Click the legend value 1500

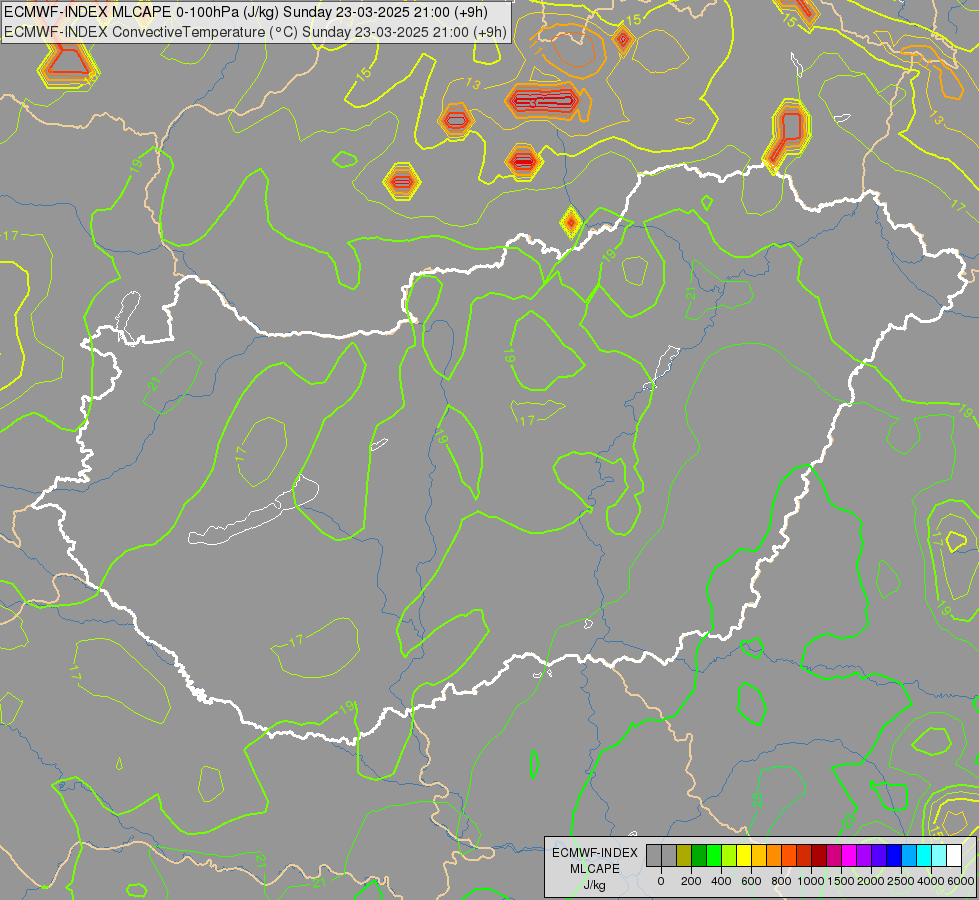click(x=841, y=881)
